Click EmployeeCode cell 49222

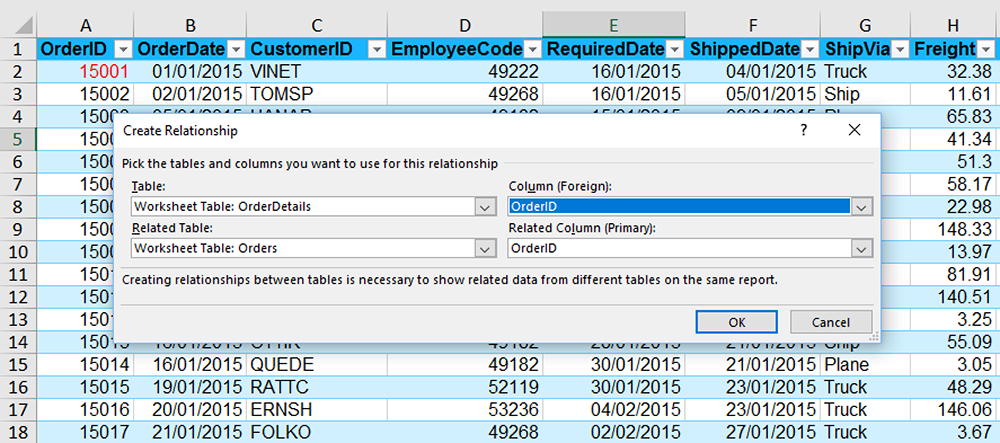(x=465, y=71)
